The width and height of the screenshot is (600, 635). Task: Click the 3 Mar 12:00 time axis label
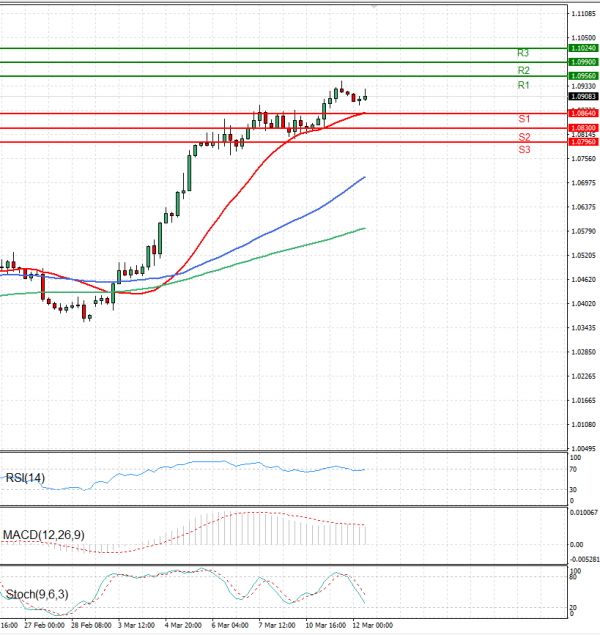click(135, 625)
